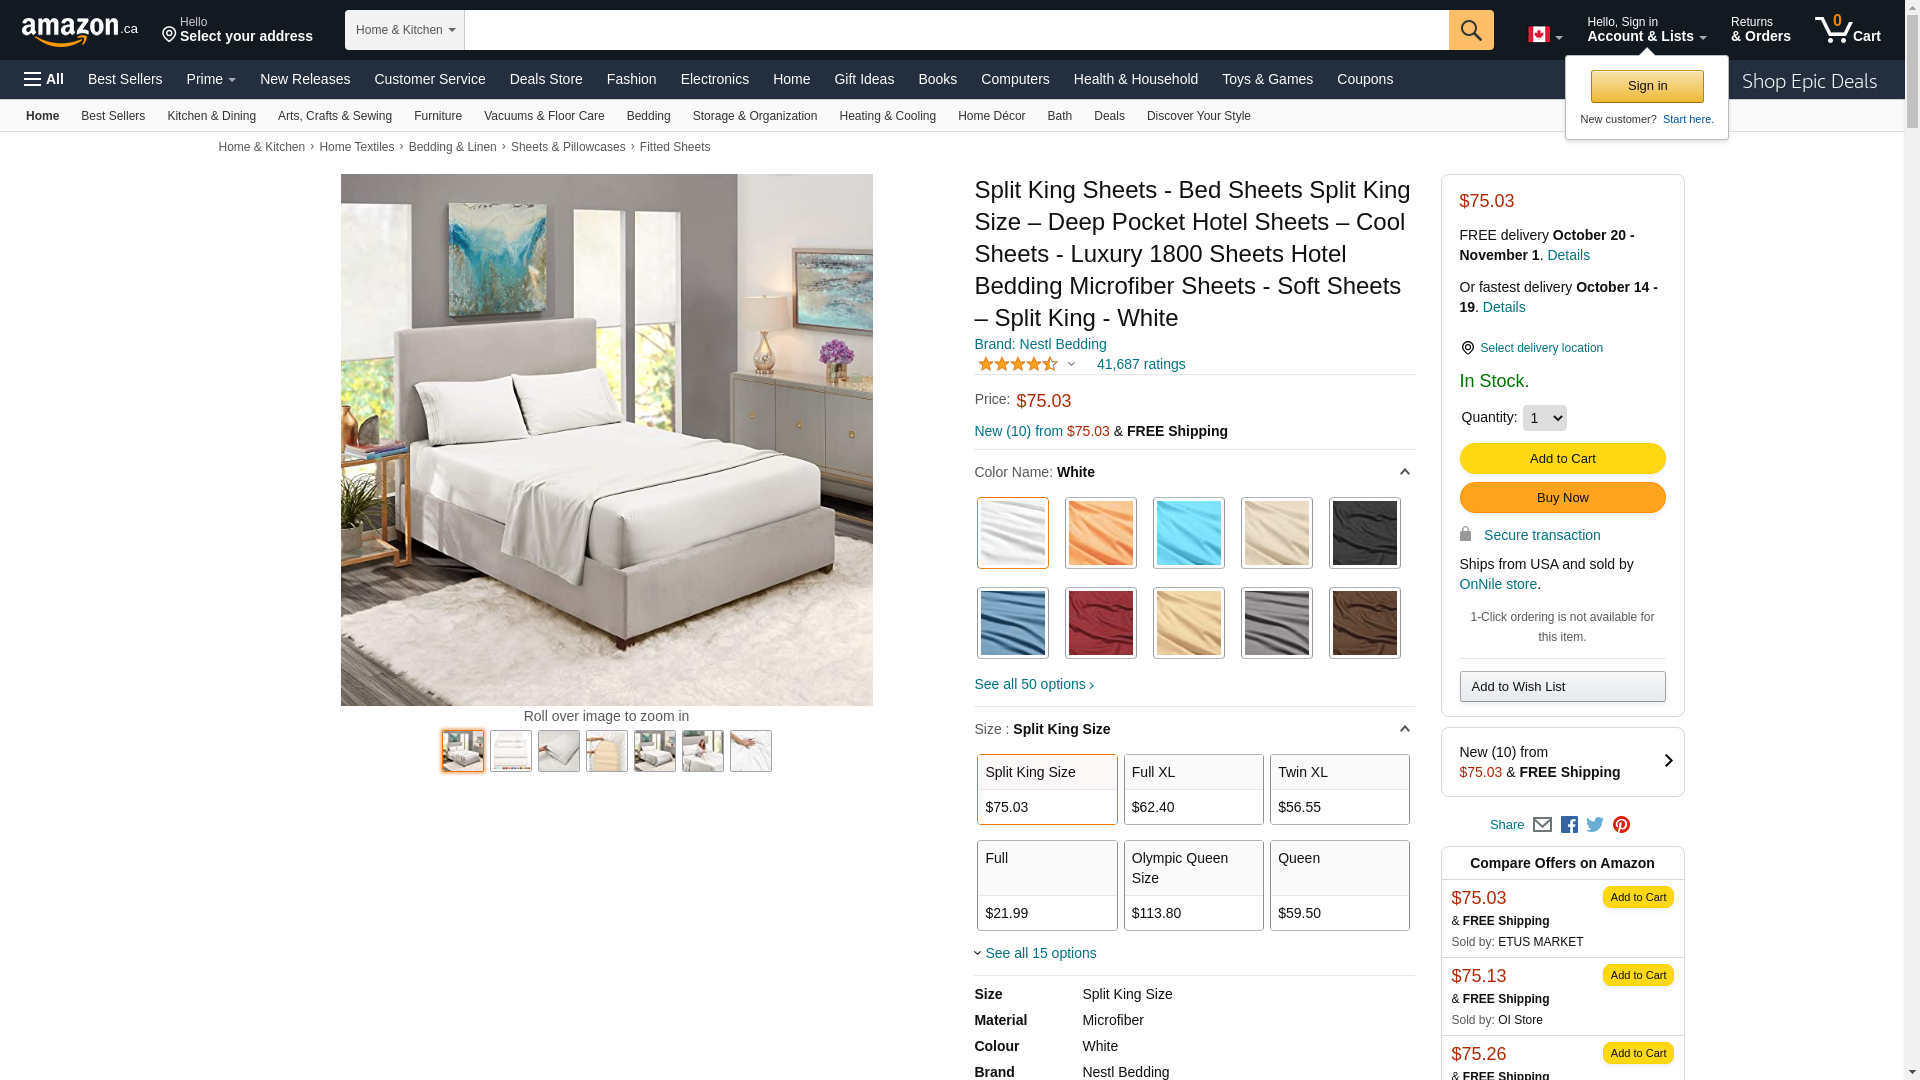Open the Deals Store nav item

[546, 79]
